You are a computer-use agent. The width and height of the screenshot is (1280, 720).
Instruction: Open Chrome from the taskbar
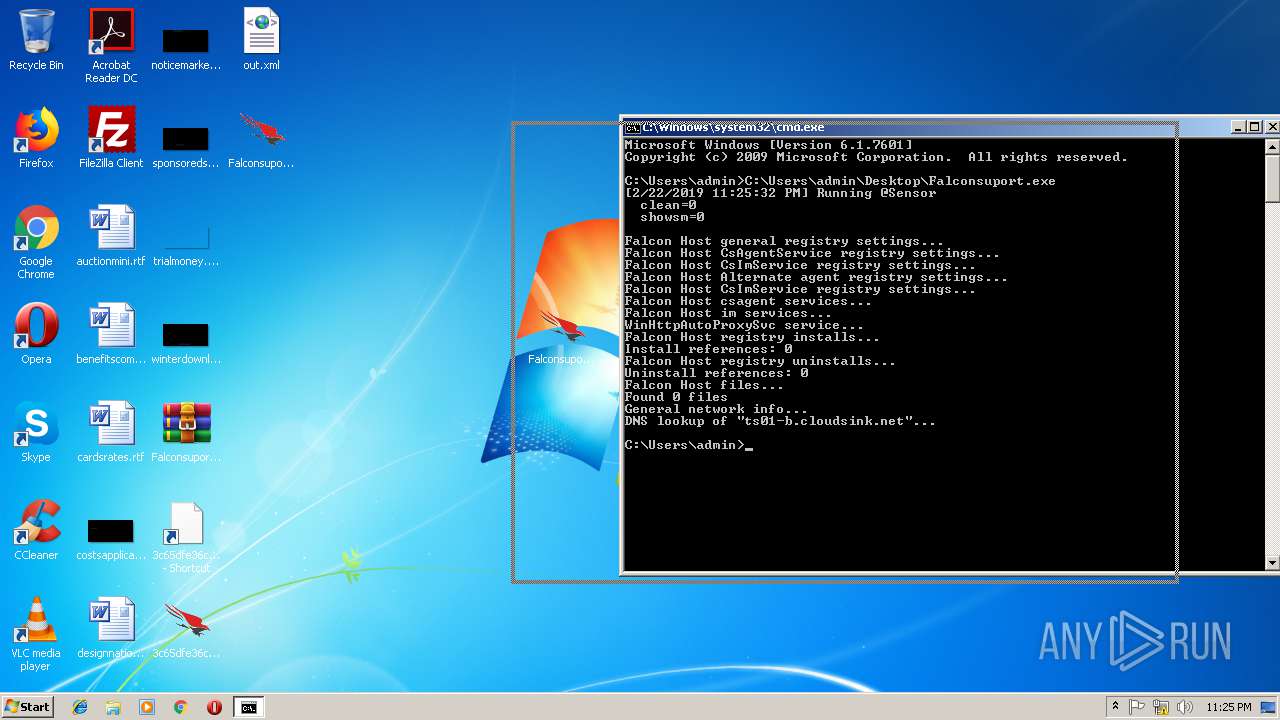pos(181,707)
